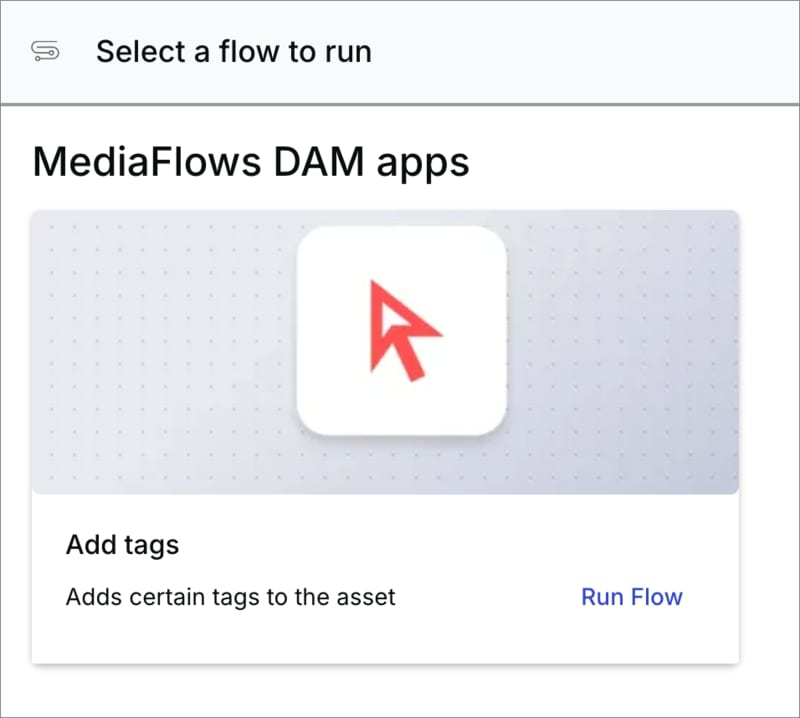Click the MediaFlows DAM apps heading

point(251,161)
